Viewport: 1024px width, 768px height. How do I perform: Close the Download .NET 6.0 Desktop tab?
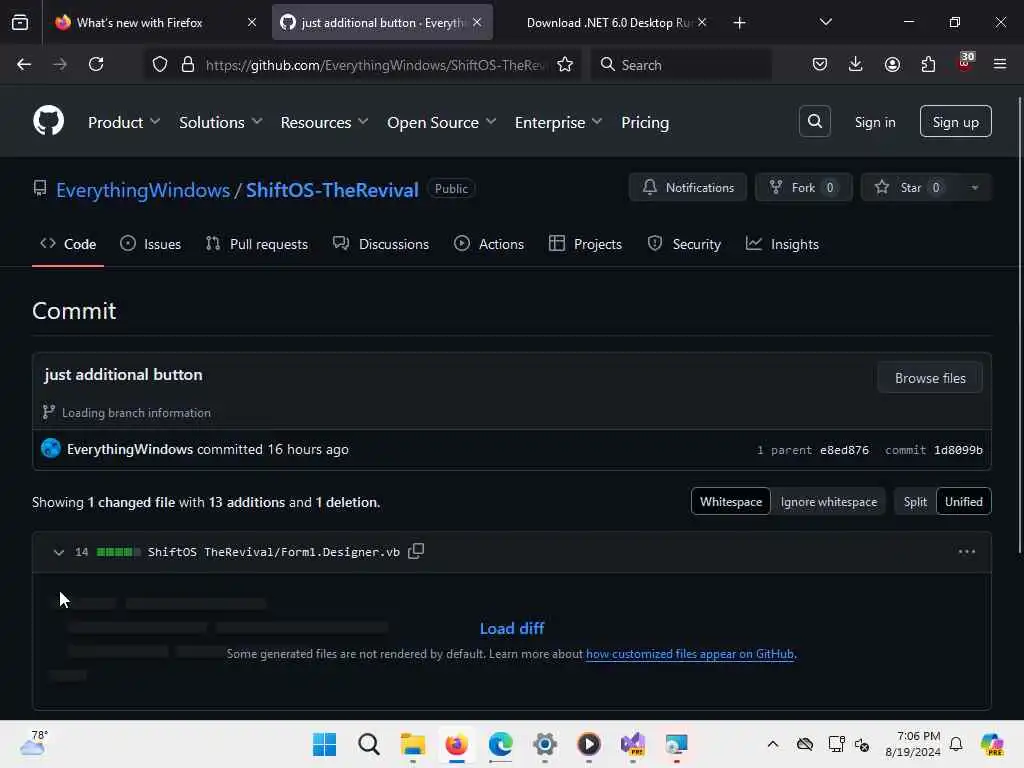pyautogui.click(x=702, y=22)
